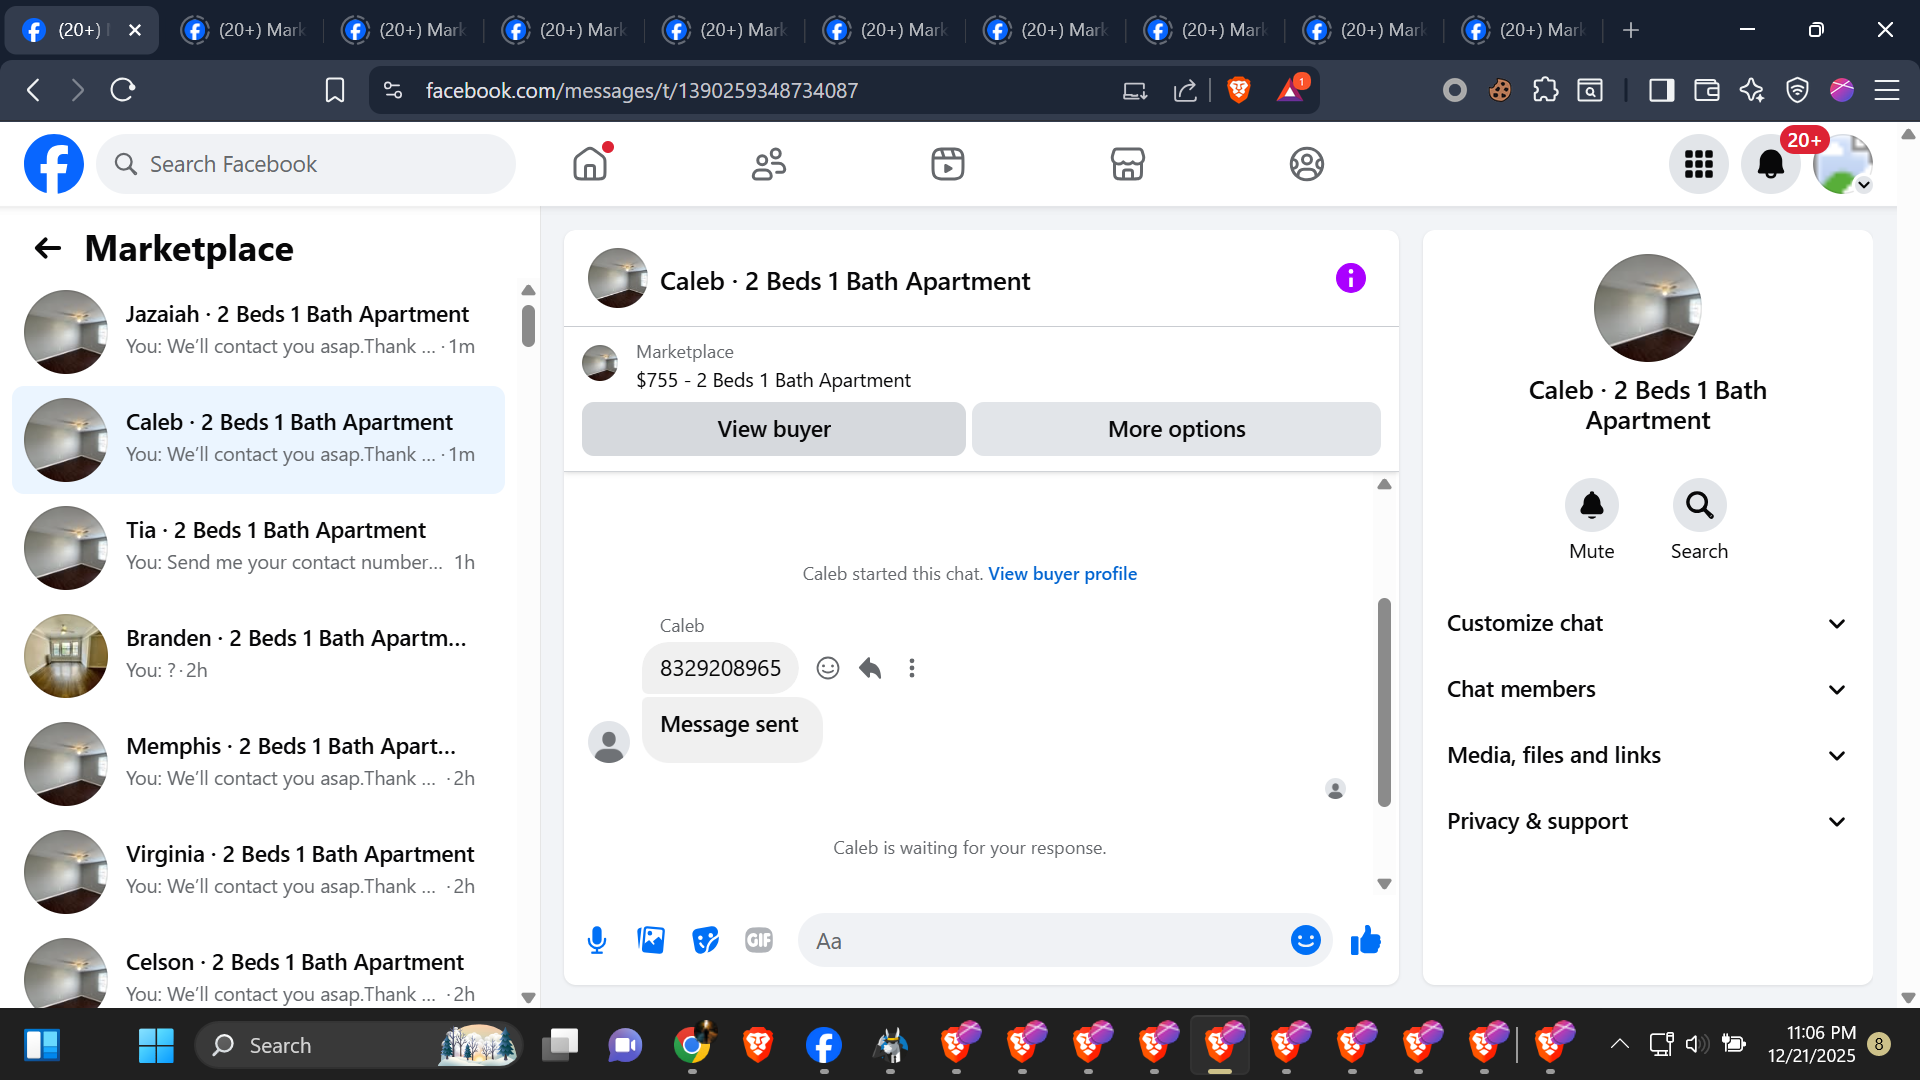This screenshot has height=1080, width=1920.
Task: Open the Tia apartment conversation
Action: point(258,547)
